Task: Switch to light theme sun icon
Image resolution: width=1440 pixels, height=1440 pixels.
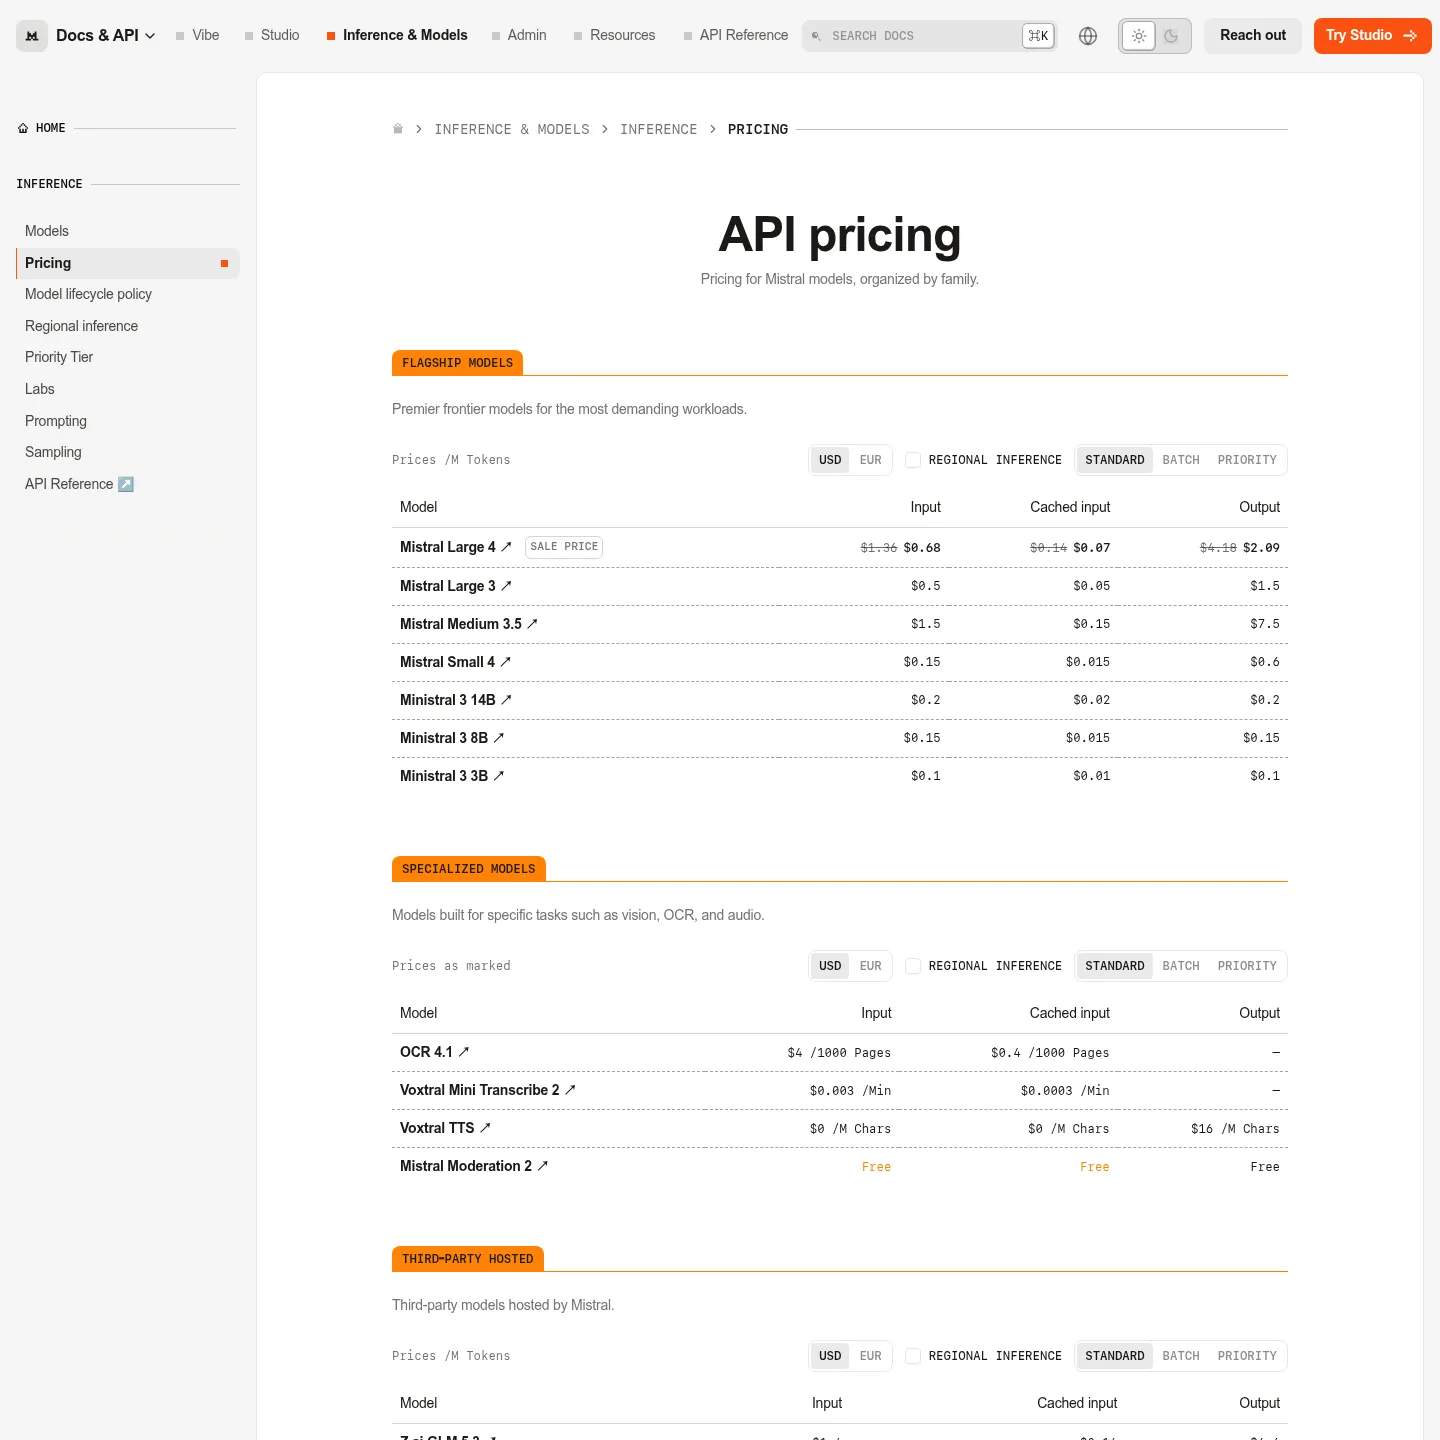Action: pos(1138,36)
